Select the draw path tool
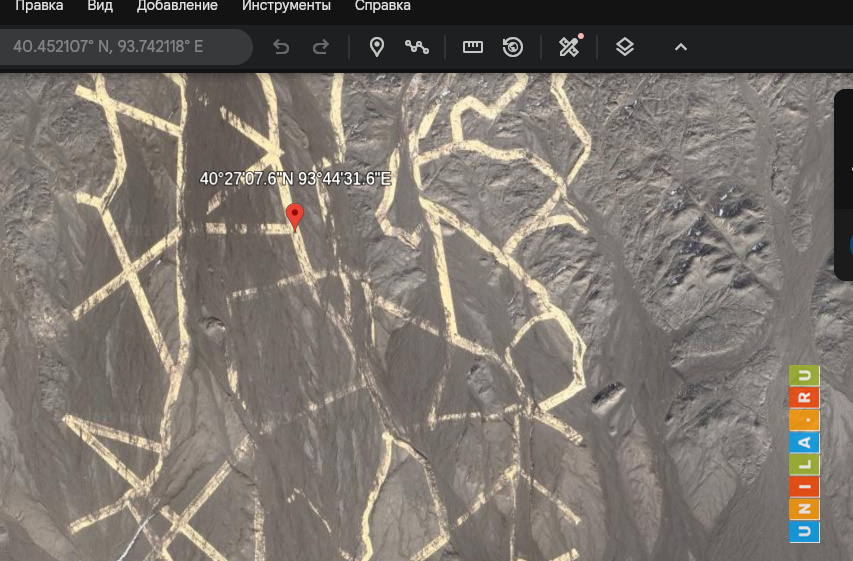This screenshot has height=561, width=853. pyautogui.click(x=417, y=47)
